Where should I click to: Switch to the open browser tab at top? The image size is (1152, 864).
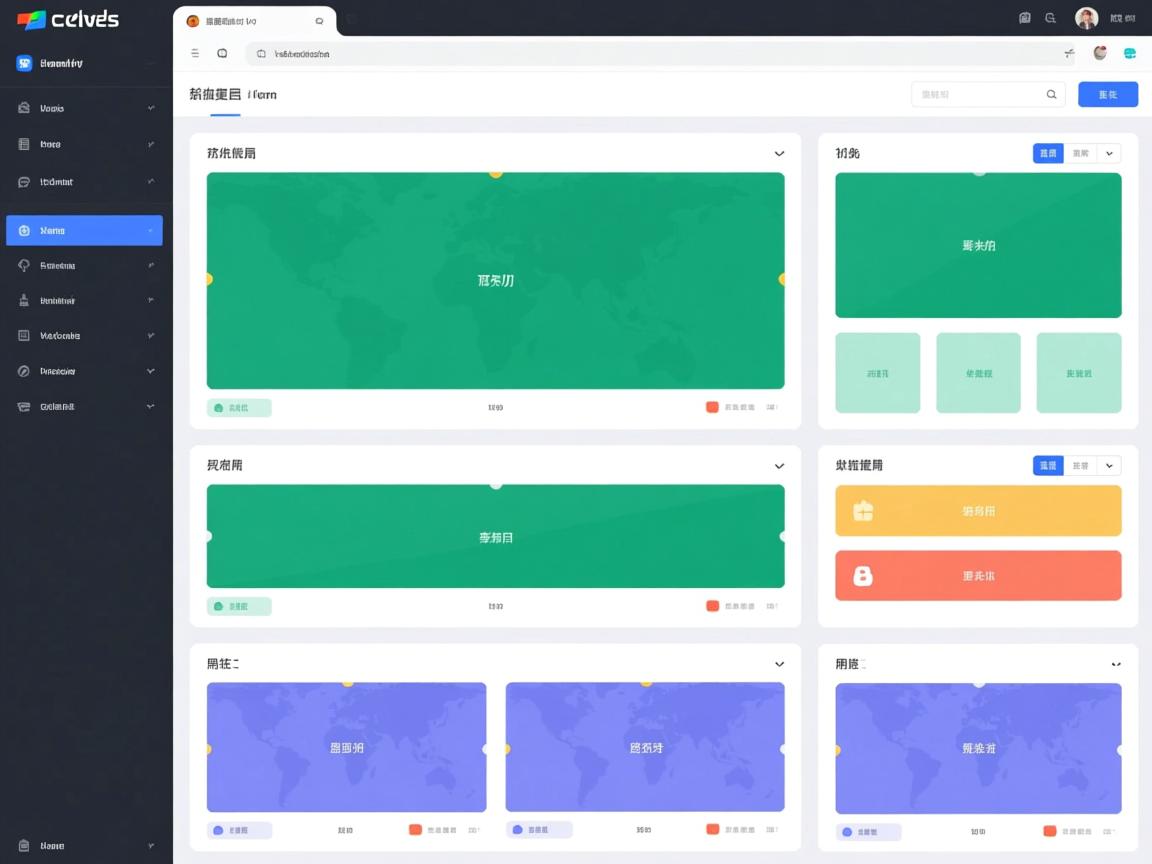point(254,21)
